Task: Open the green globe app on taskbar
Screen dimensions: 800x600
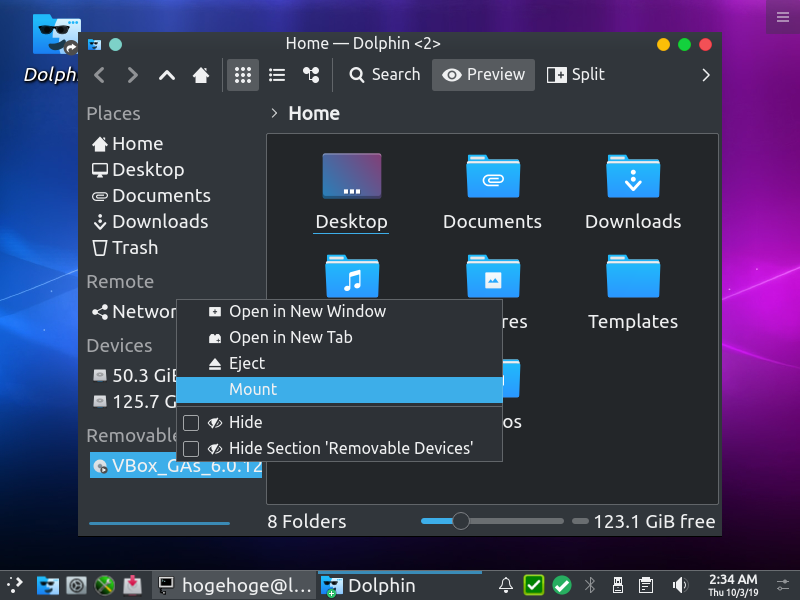Action: pyautogui.click(x=105, y=585)
